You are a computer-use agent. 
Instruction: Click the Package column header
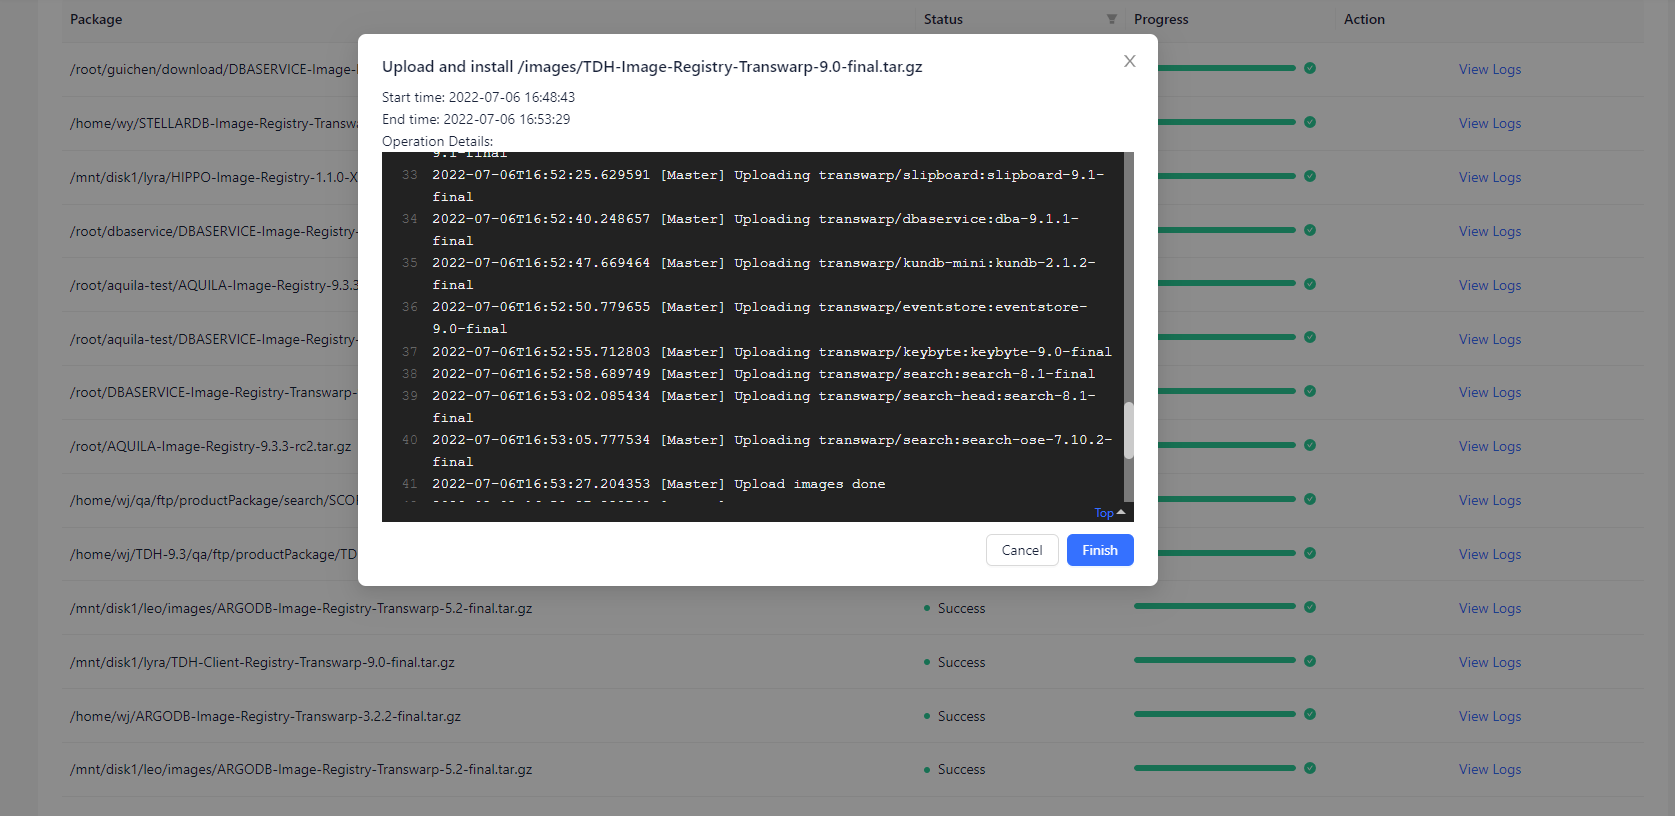tap(96, 19)
